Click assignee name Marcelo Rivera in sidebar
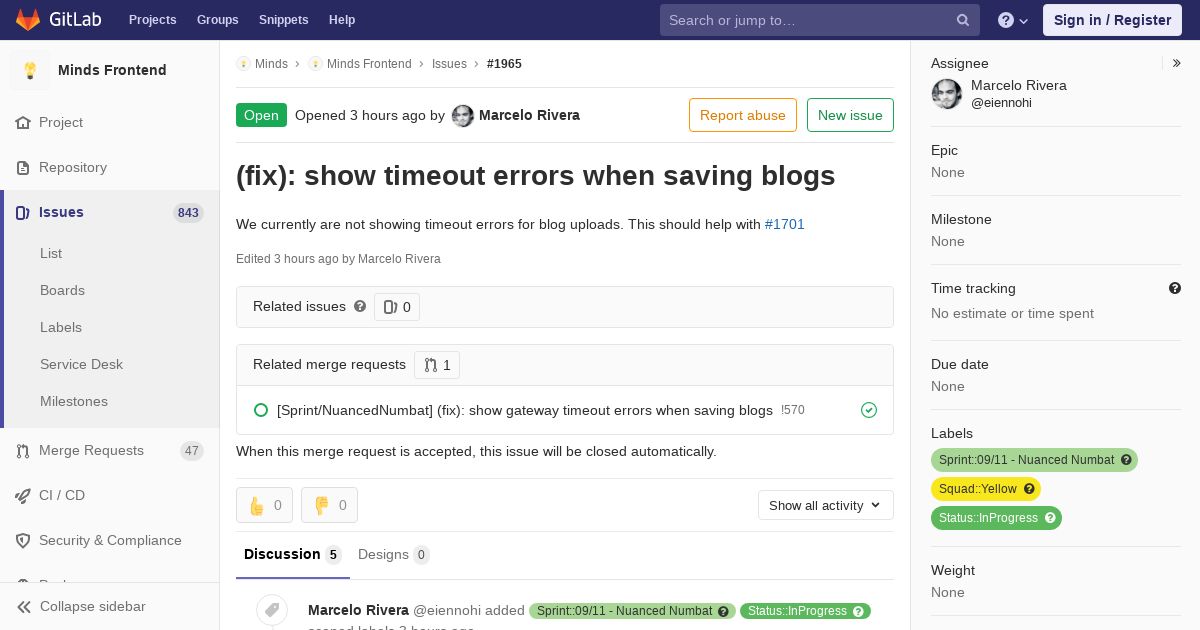Screen dimensions: 1200x630 point(1019,86)
